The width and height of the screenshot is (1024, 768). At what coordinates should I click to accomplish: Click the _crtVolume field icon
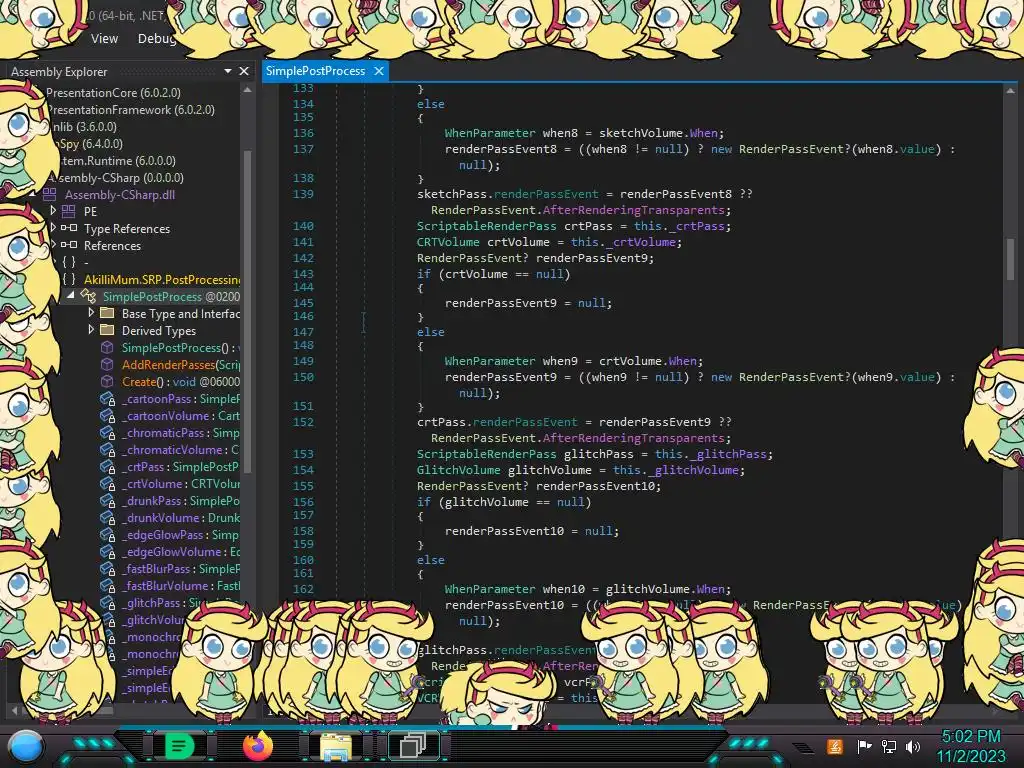click(108, 483)
